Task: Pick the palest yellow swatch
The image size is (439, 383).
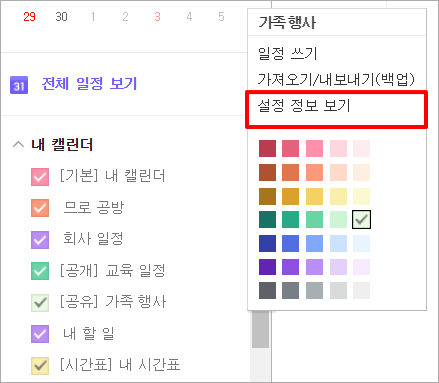Action: coord(361,196)
